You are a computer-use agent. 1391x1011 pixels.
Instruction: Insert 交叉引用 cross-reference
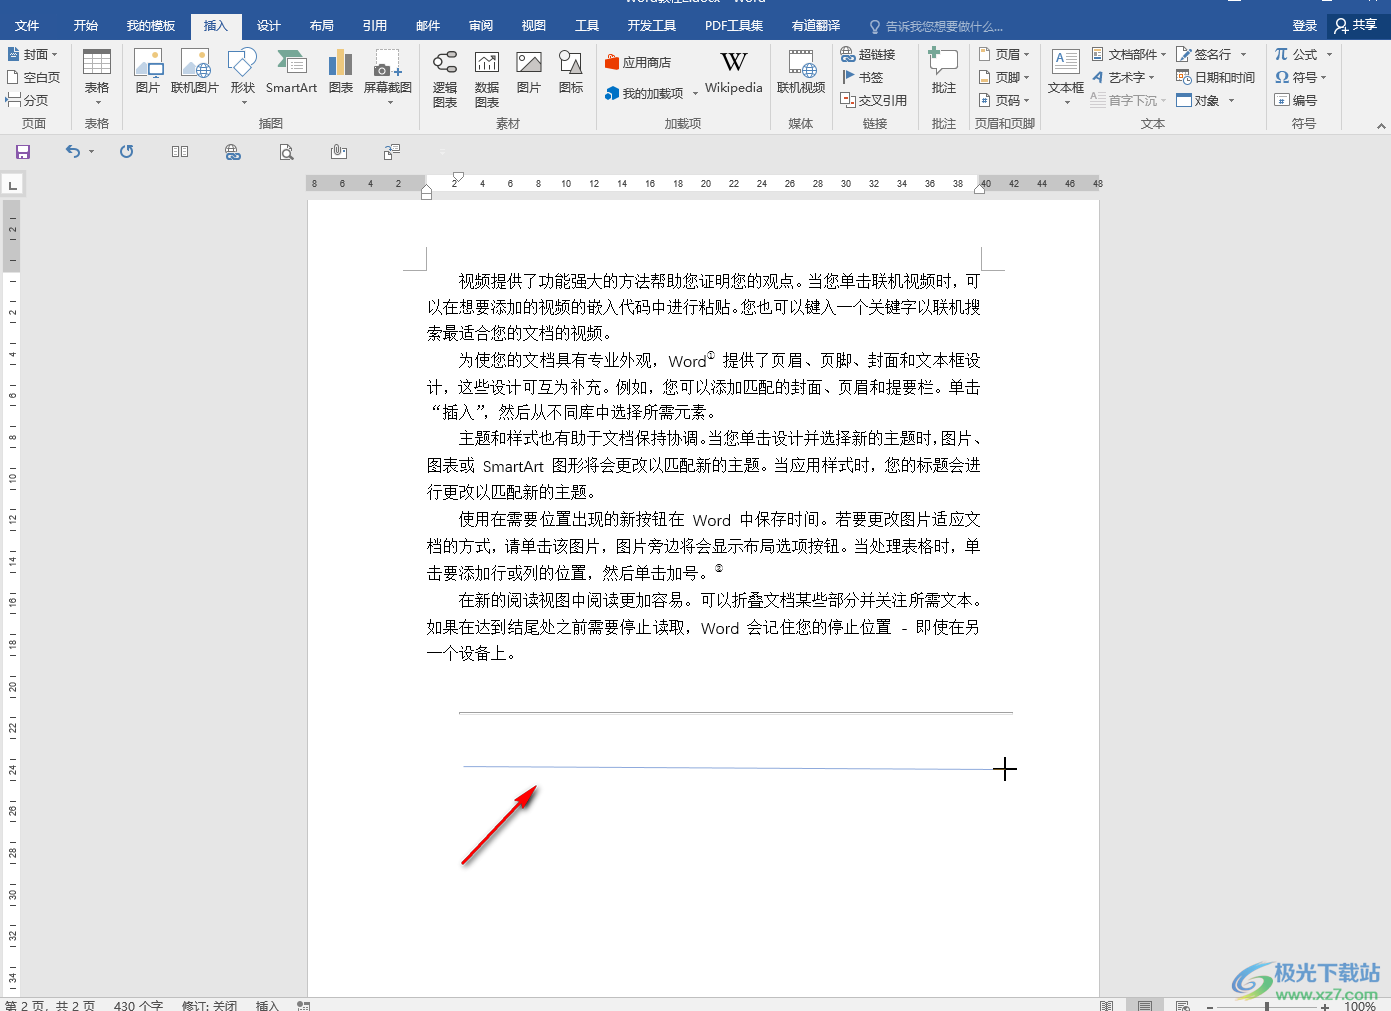(x=874, y=100)
